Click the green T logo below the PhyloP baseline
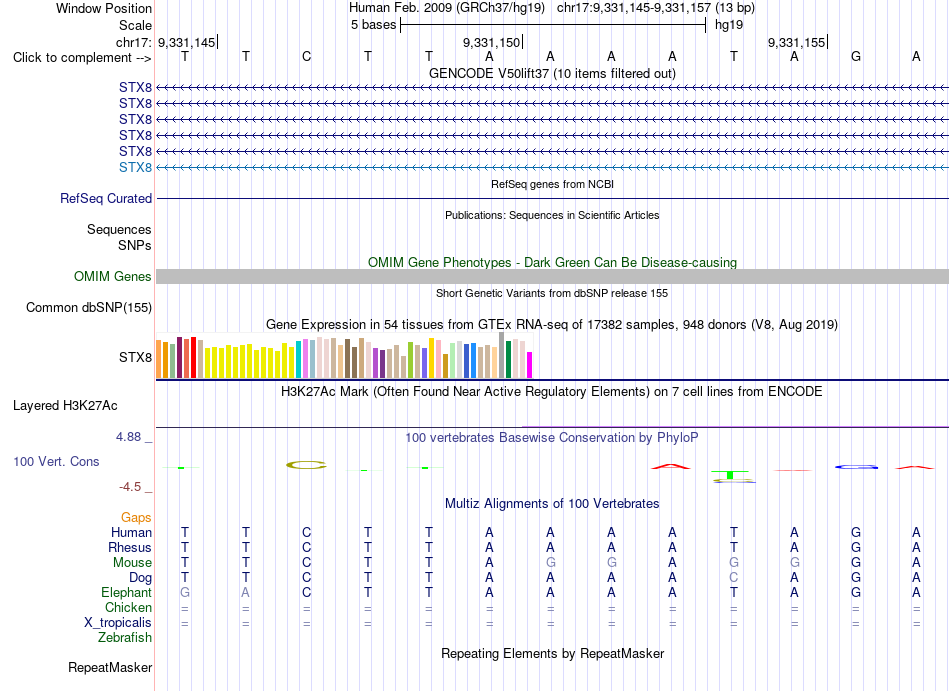 click(731, 474)
